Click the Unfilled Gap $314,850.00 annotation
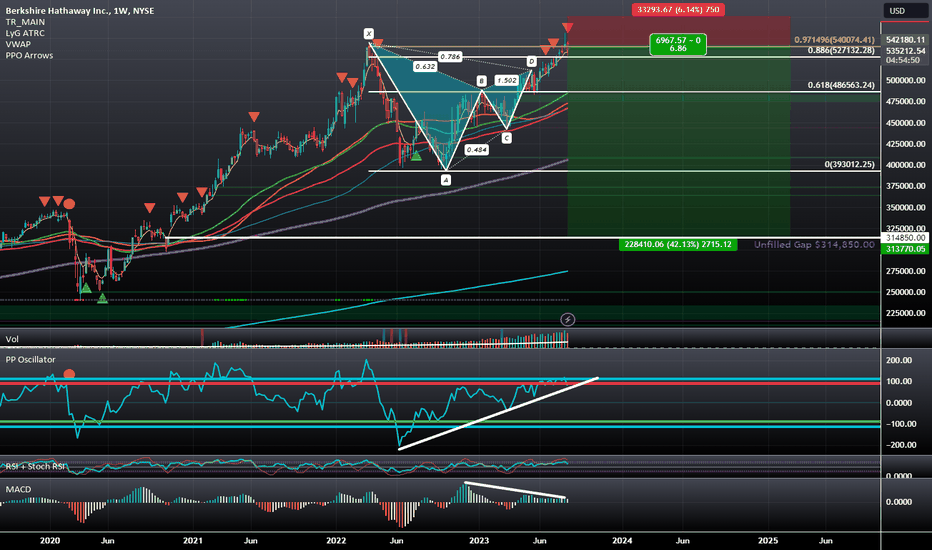This screenshot has height=550, width=932. tap(814, 244)
